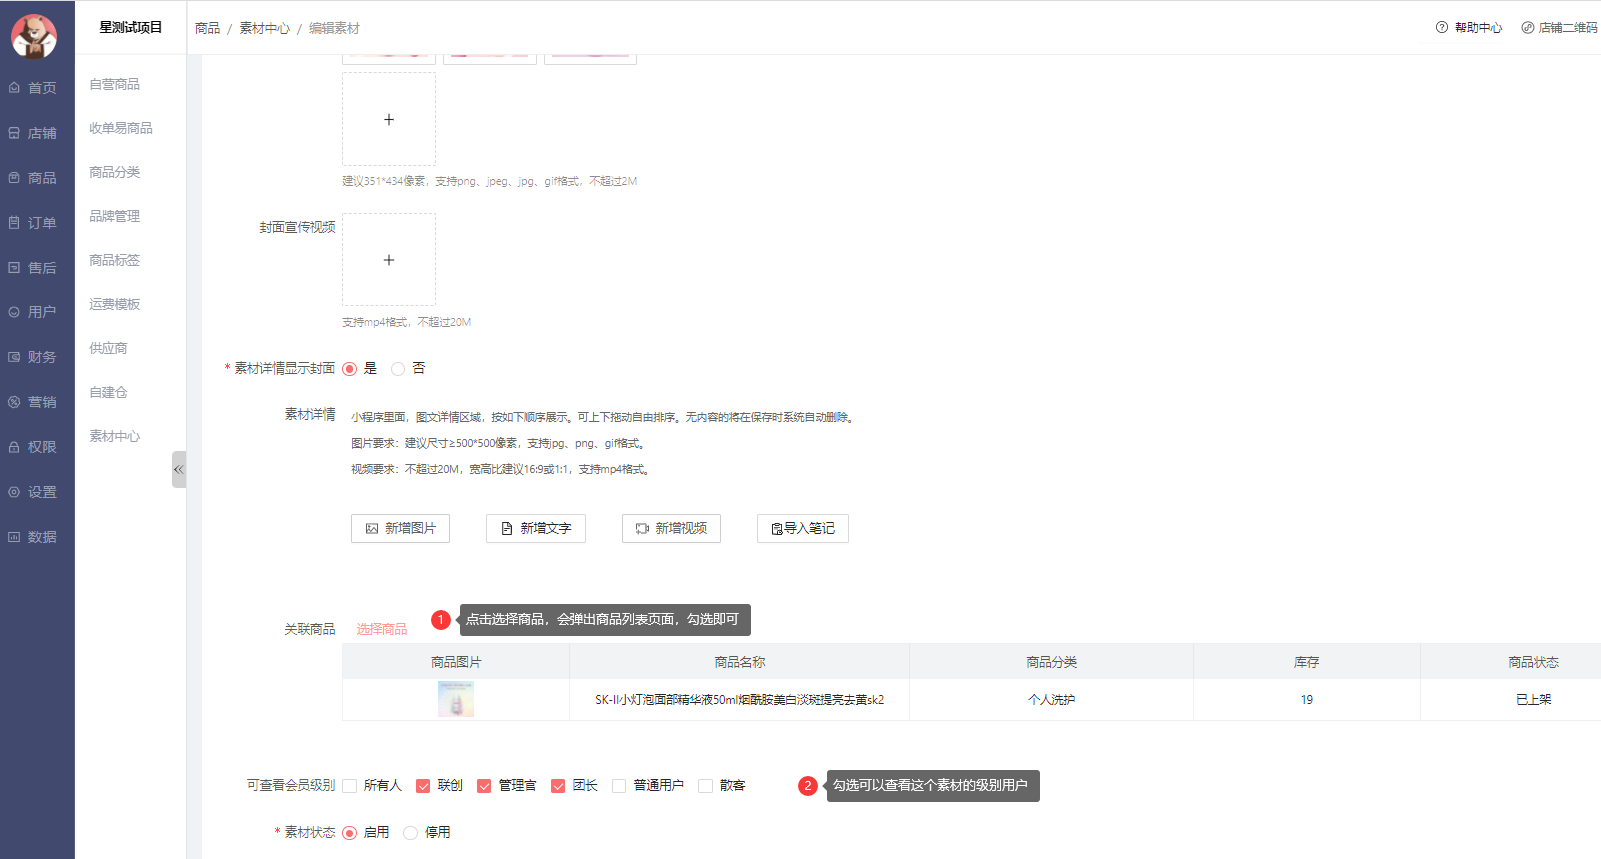This screenshot has height=859, width=1601.
Task: Click the video icon on 新增视频
Action: tap(642, 529)
